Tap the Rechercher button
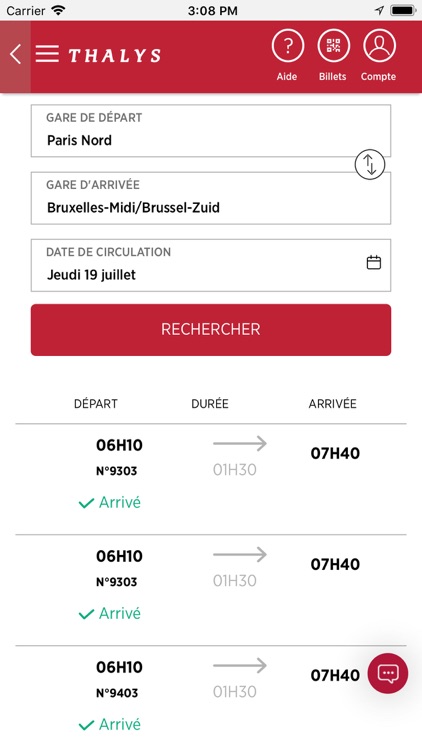This screenshot has height=750, width=422. [211, 330]
